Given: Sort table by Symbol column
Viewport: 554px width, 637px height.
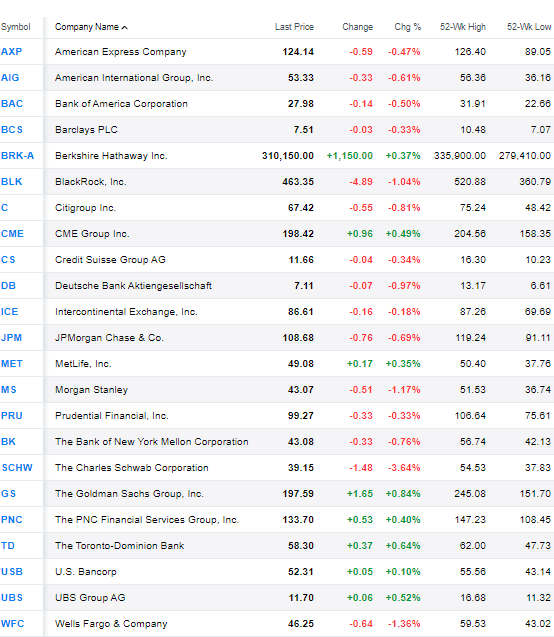Looking at the screenshot, I should (15, 27).
